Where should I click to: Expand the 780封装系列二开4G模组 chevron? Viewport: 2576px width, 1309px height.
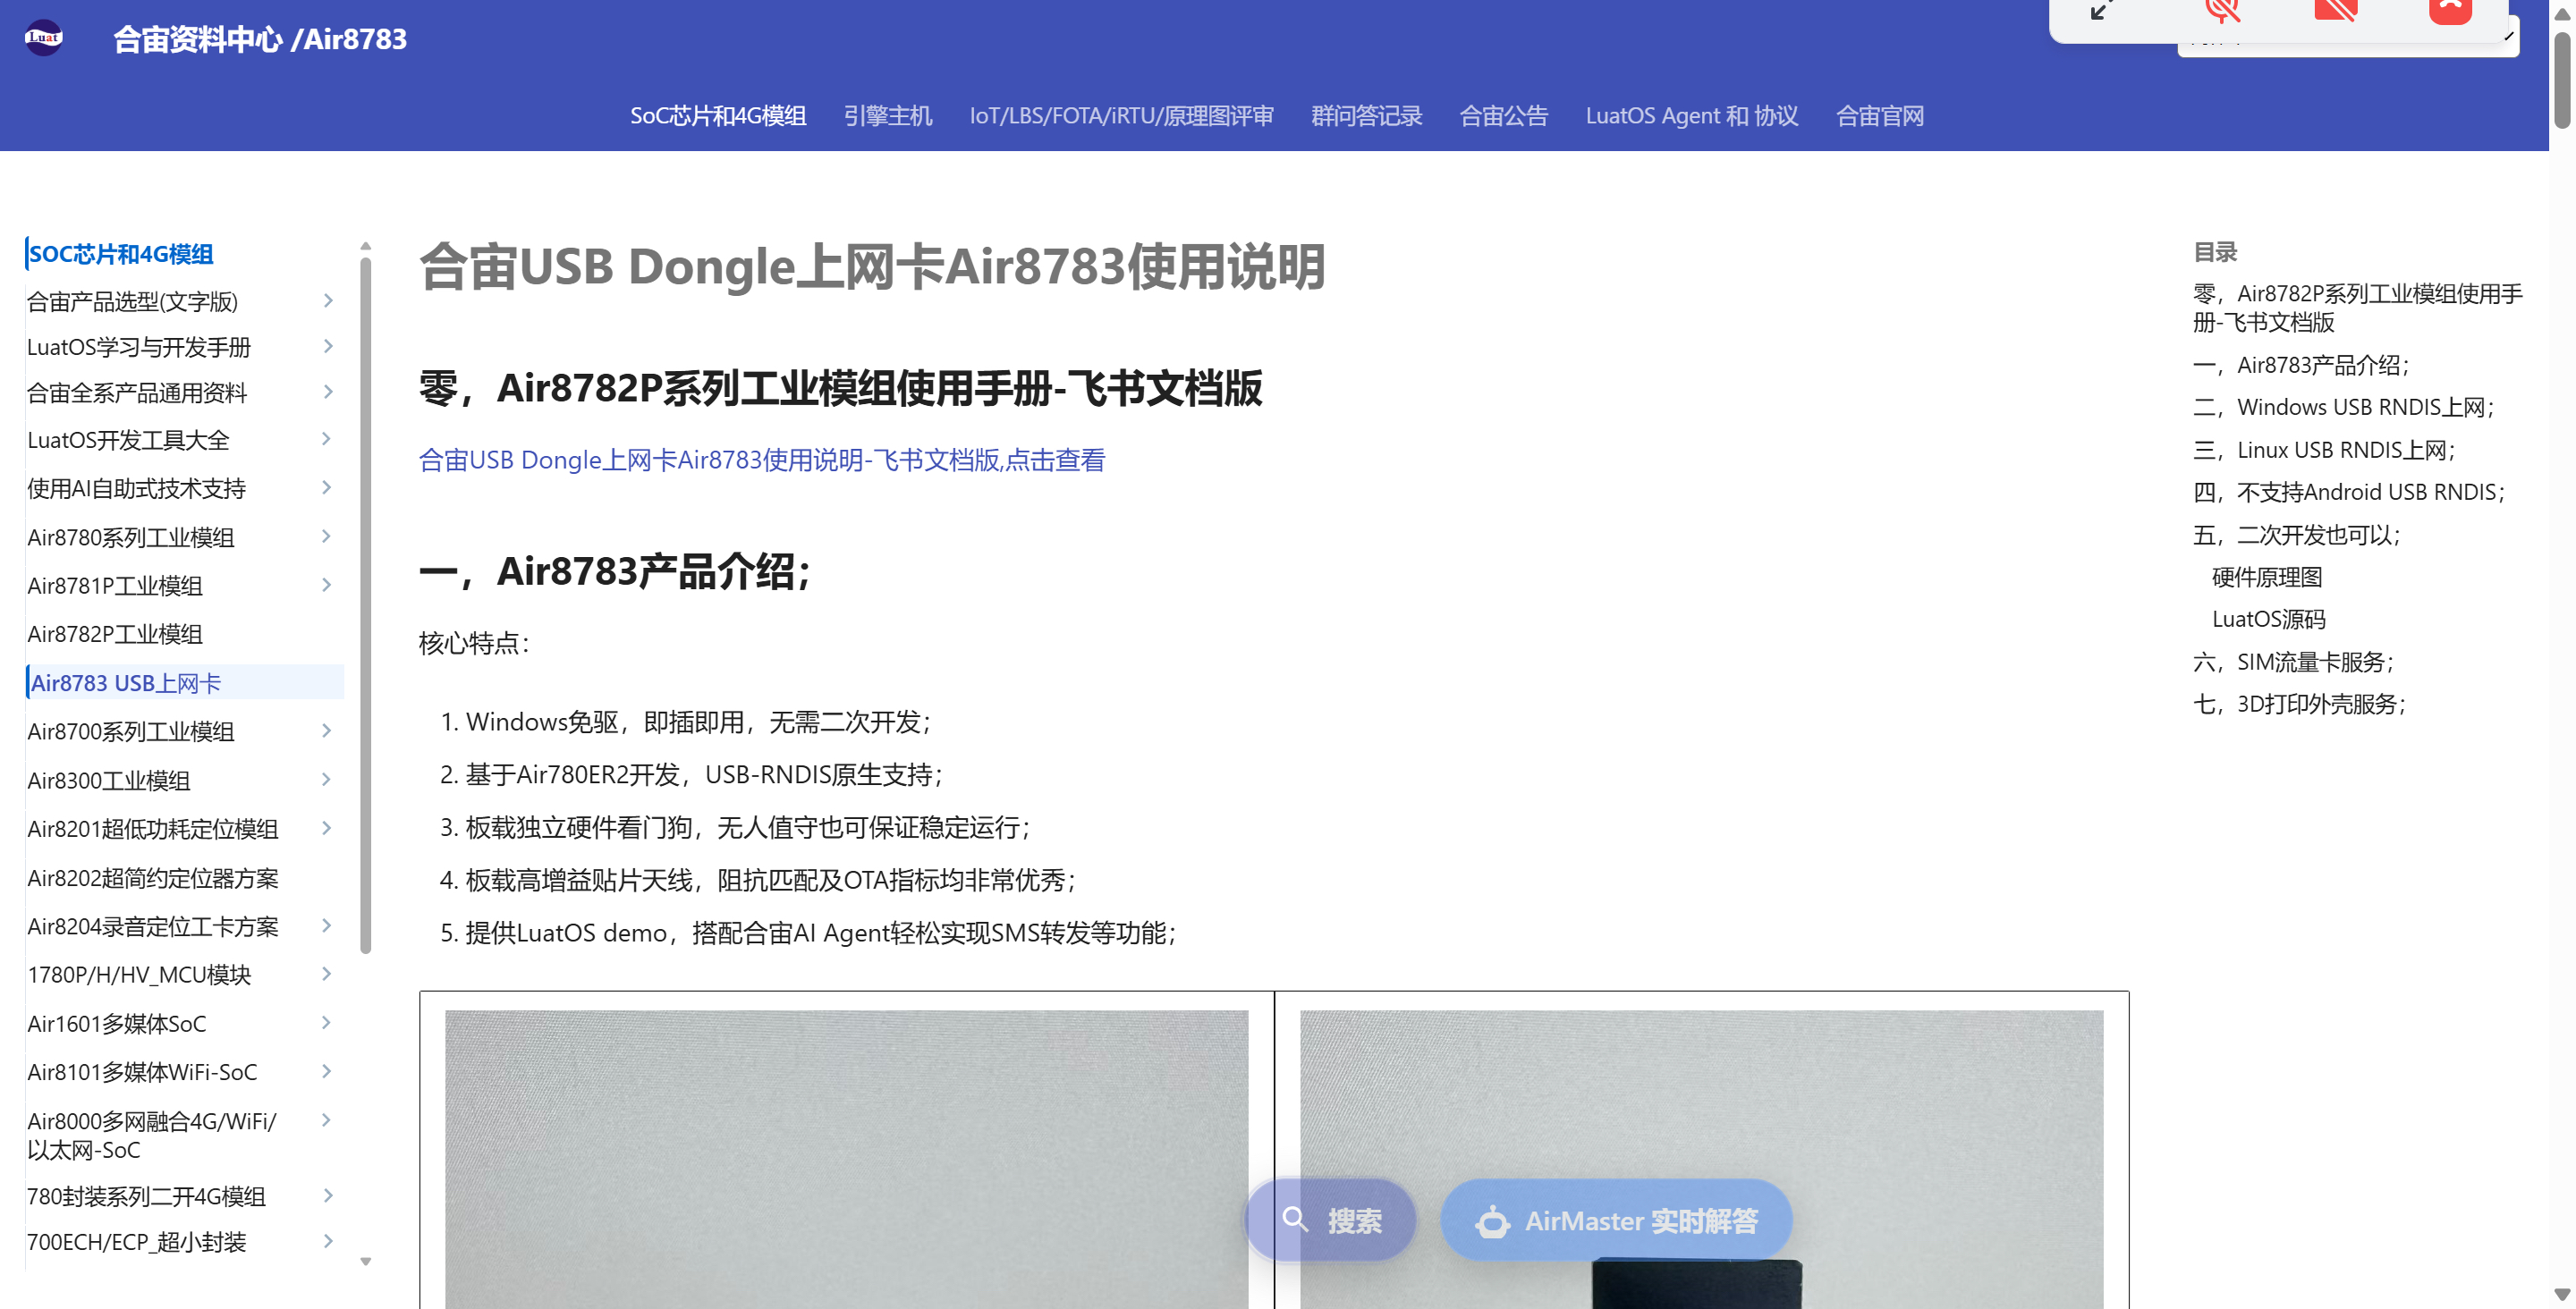click(x=328, y=1196)
